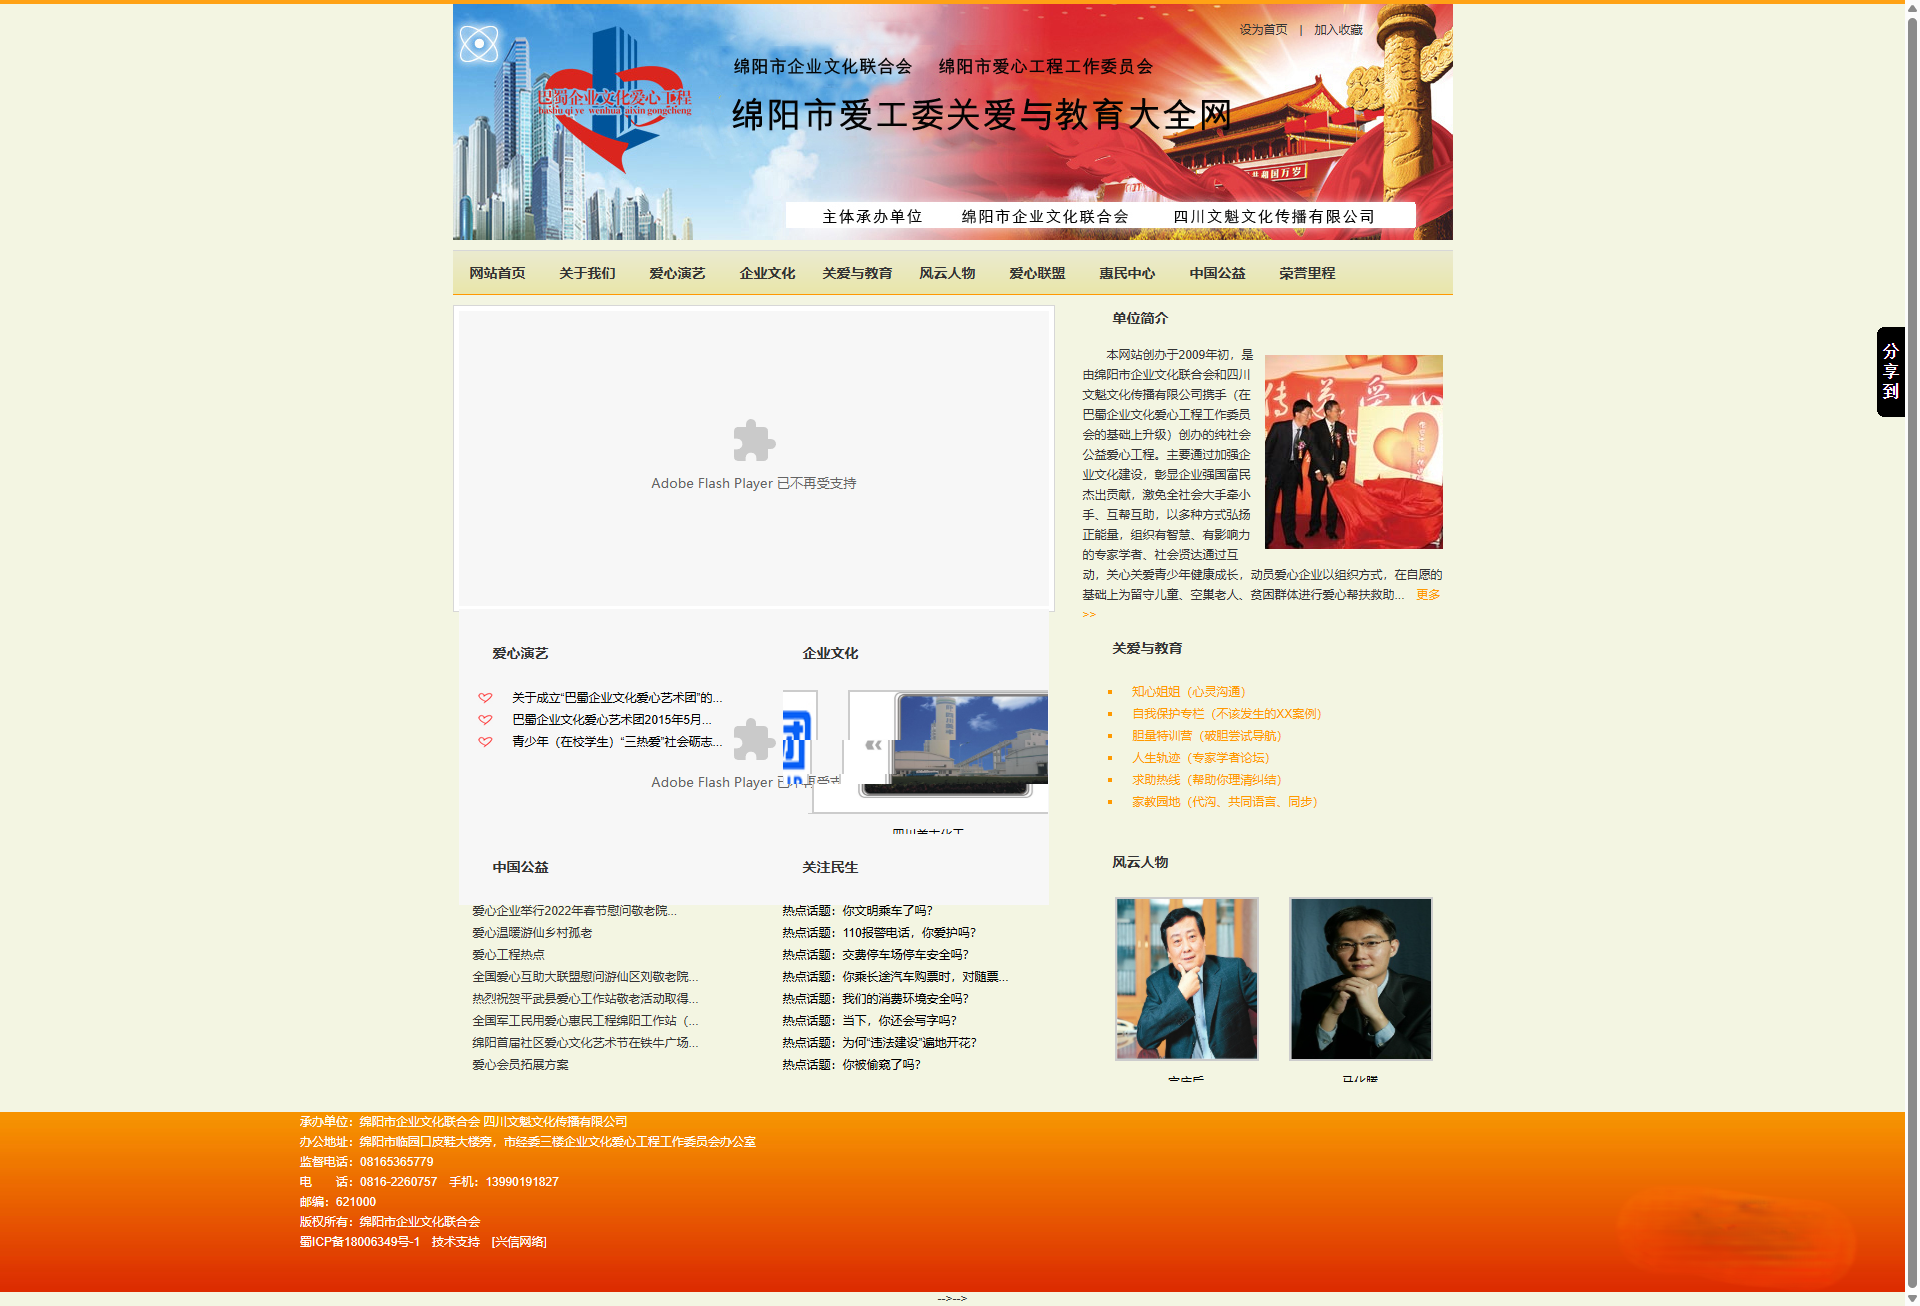Screen dimensions: 1920x1306
Task: Click the 设为首页 link
Action: pos(1264,30)
